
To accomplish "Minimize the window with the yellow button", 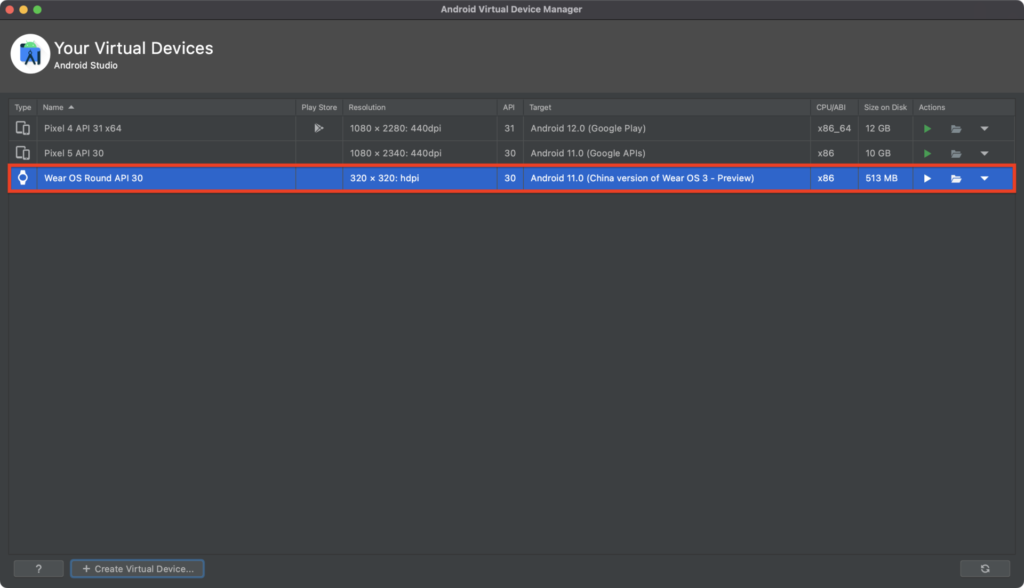I will click(x=24, y=9).
